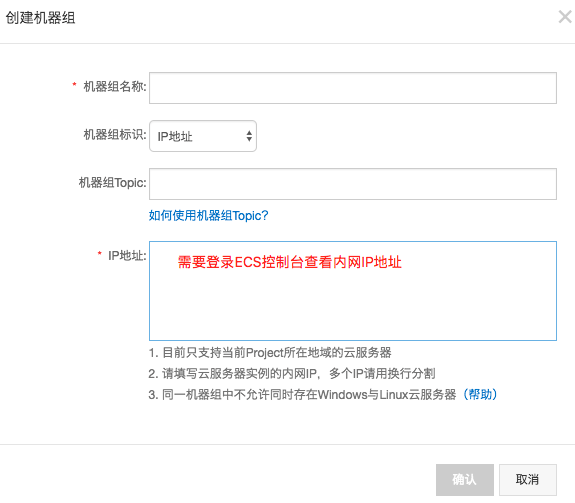Open the (帮助) link in note 3
Screen dimensions: 575x503
coord(480,394)
